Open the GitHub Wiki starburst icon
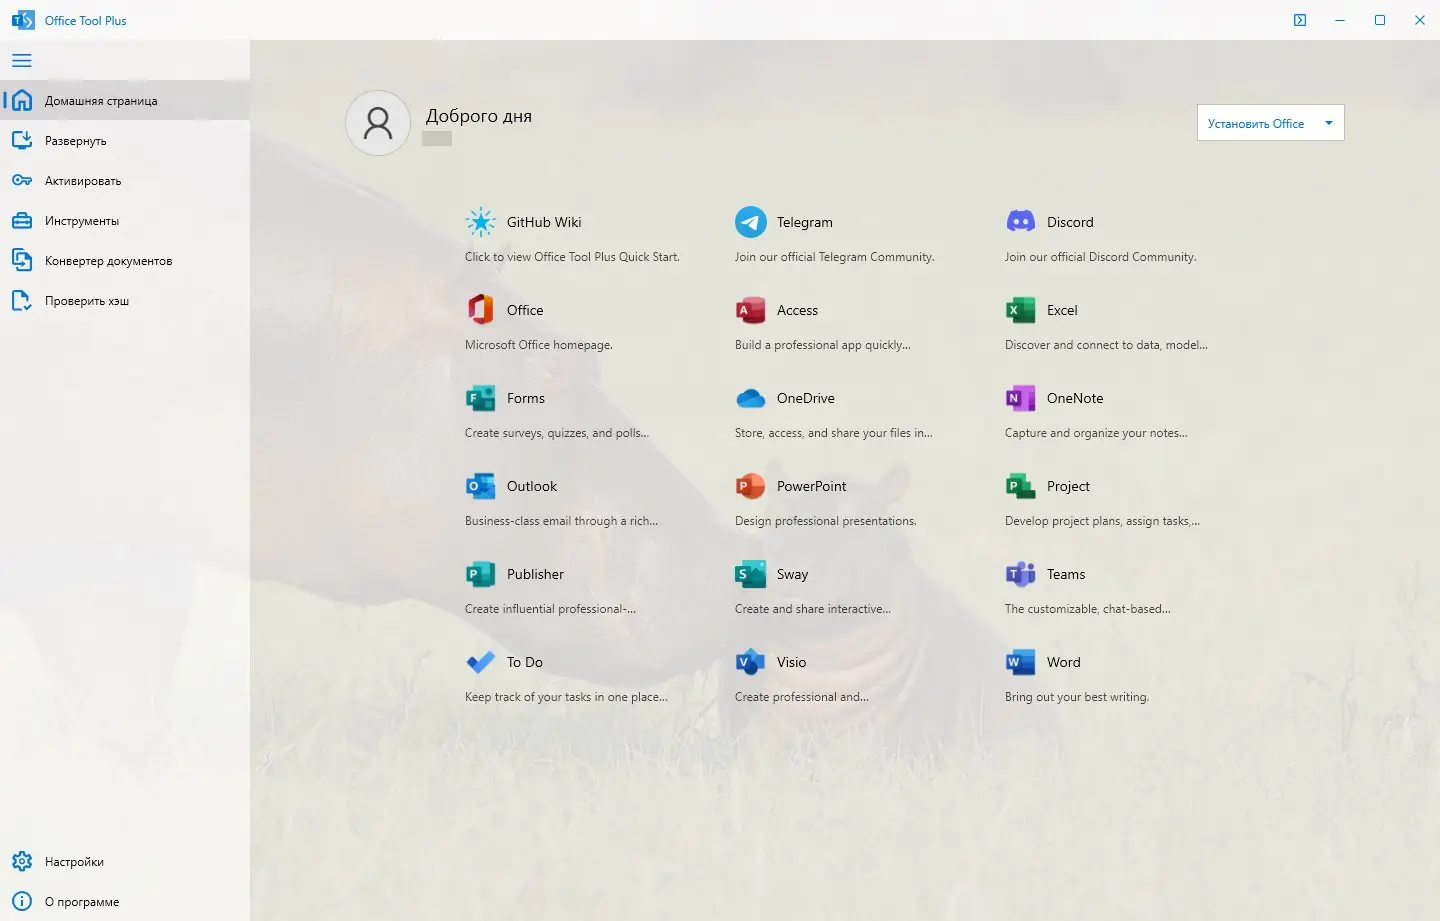This screenshot has width=1440, height=921. [481, 222]
